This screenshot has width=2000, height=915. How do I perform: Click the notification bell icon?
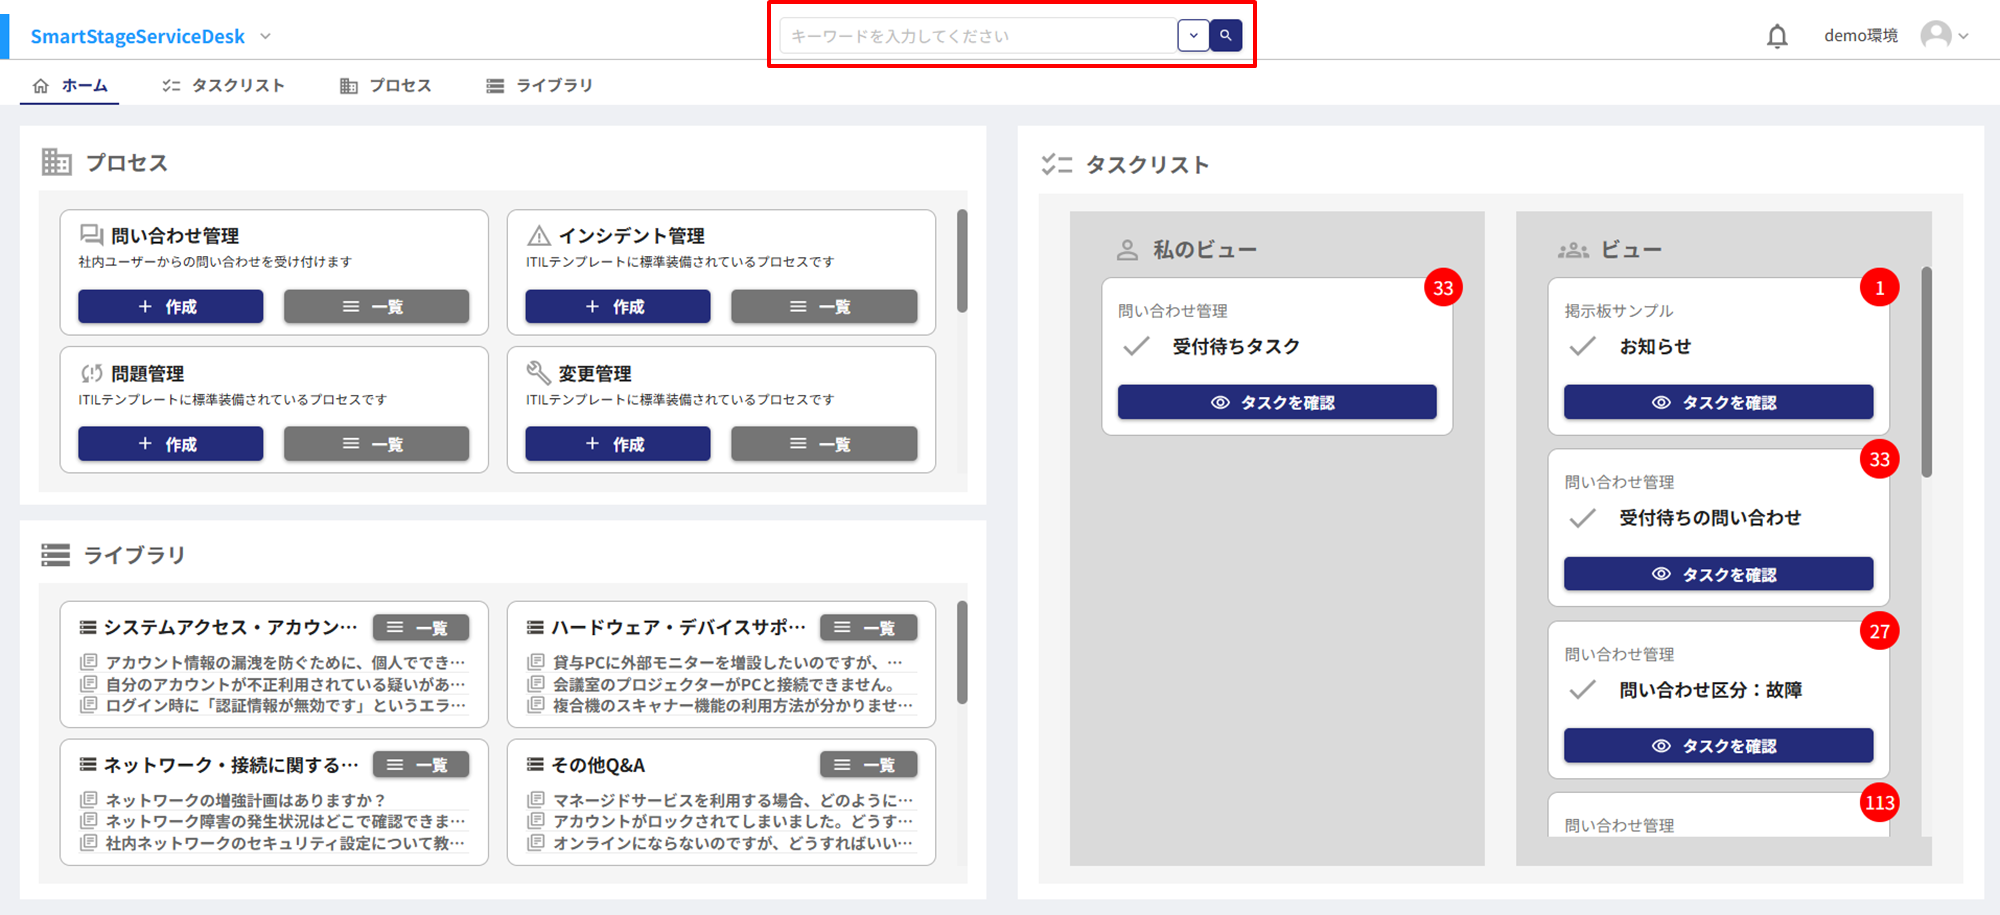click(1776, 37)
